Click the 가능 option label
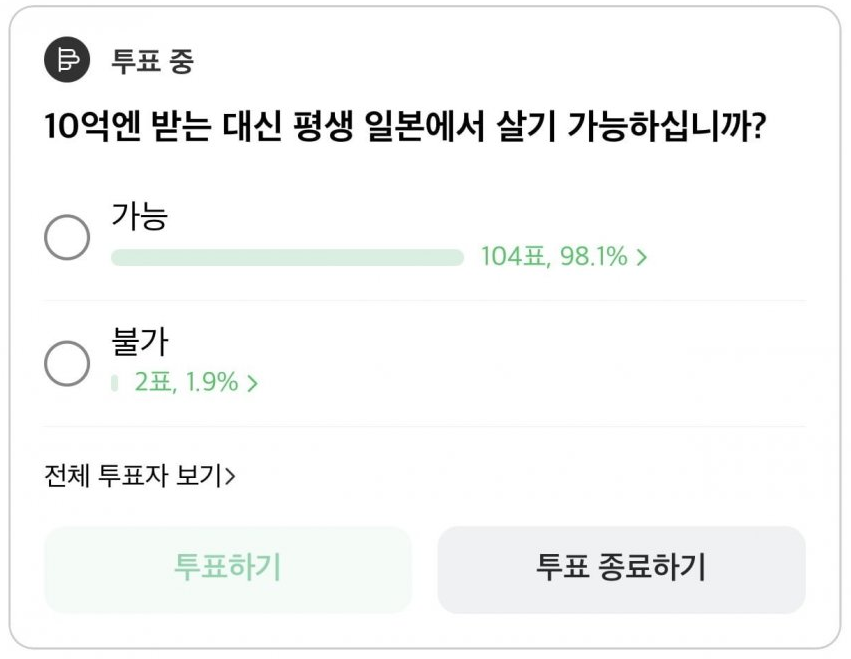Image resolution: width=851 pixels, height=659 pixels. tap(139, 217)
